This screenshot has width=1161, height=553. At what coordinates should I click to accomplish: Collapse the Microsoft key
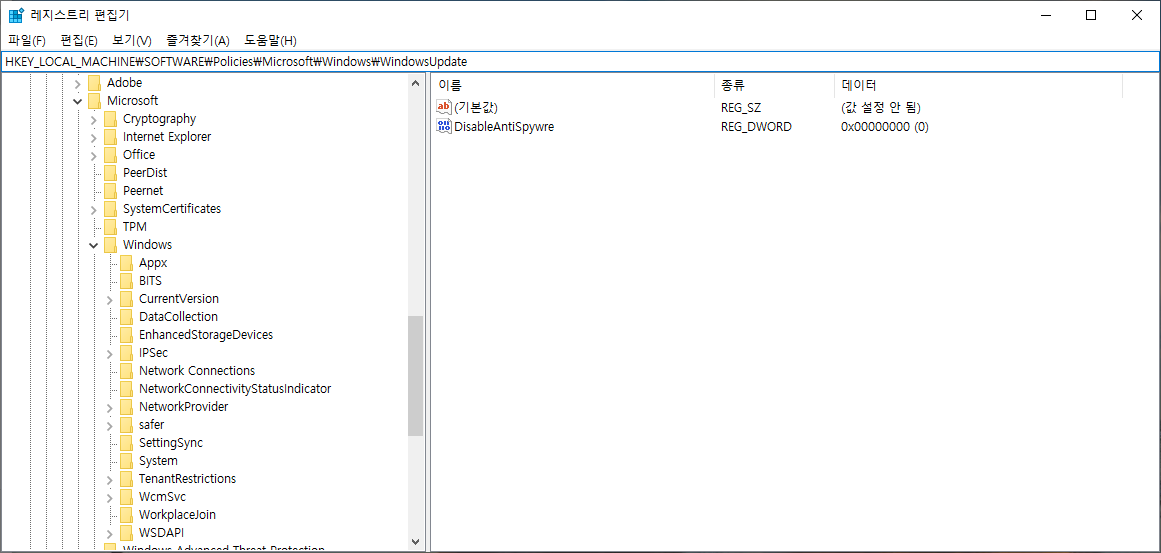77,101
